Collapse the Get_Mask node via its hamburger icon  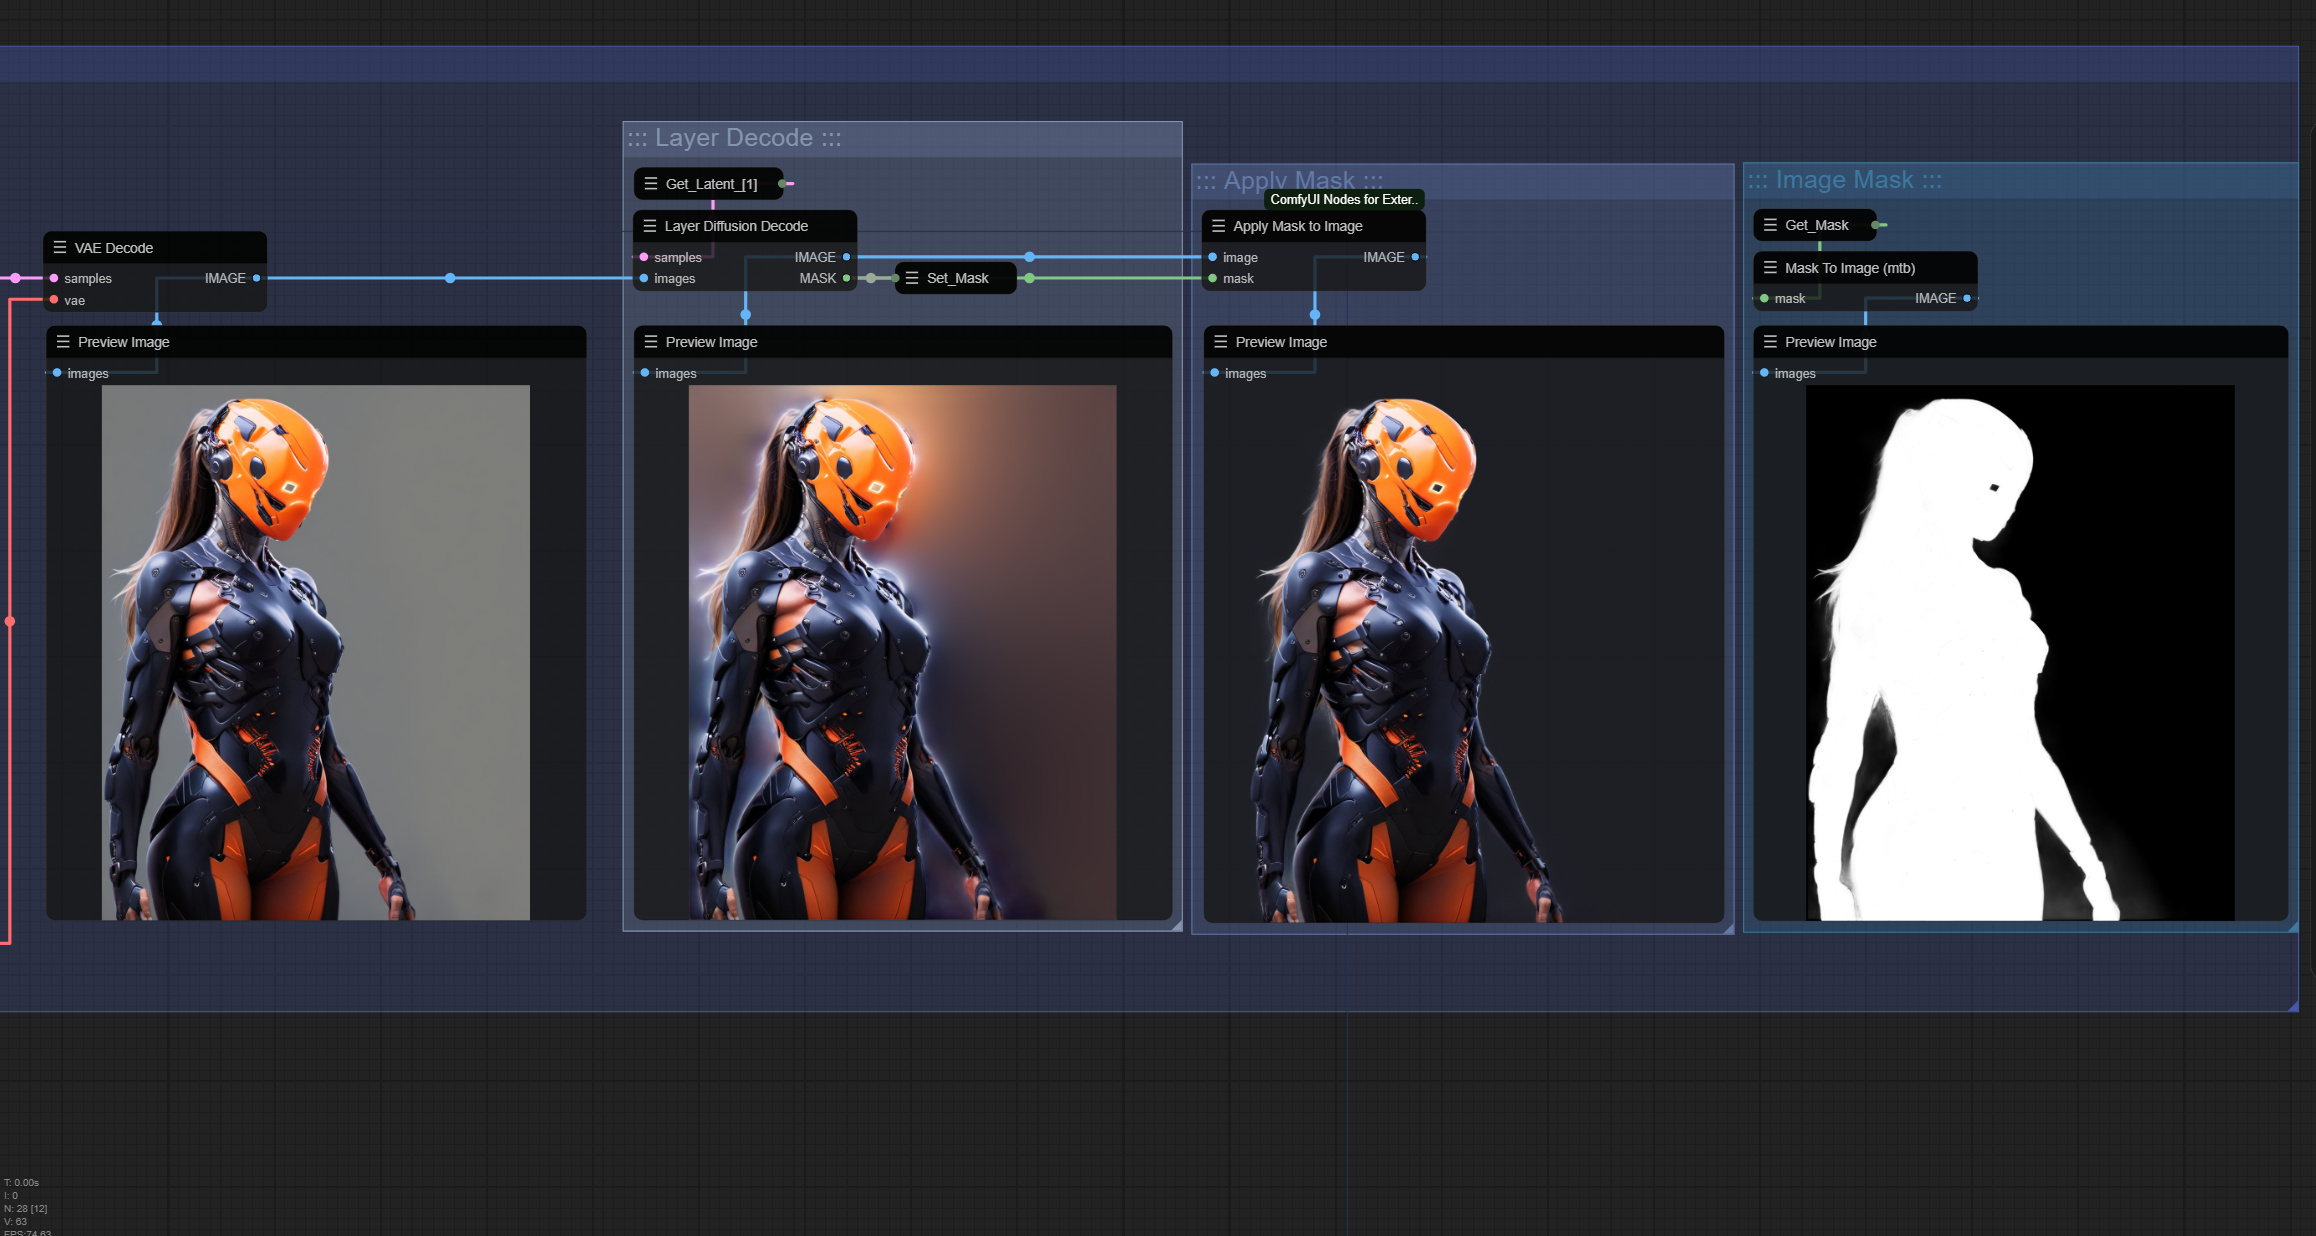pyautogui.click(x=1771, y=224)
